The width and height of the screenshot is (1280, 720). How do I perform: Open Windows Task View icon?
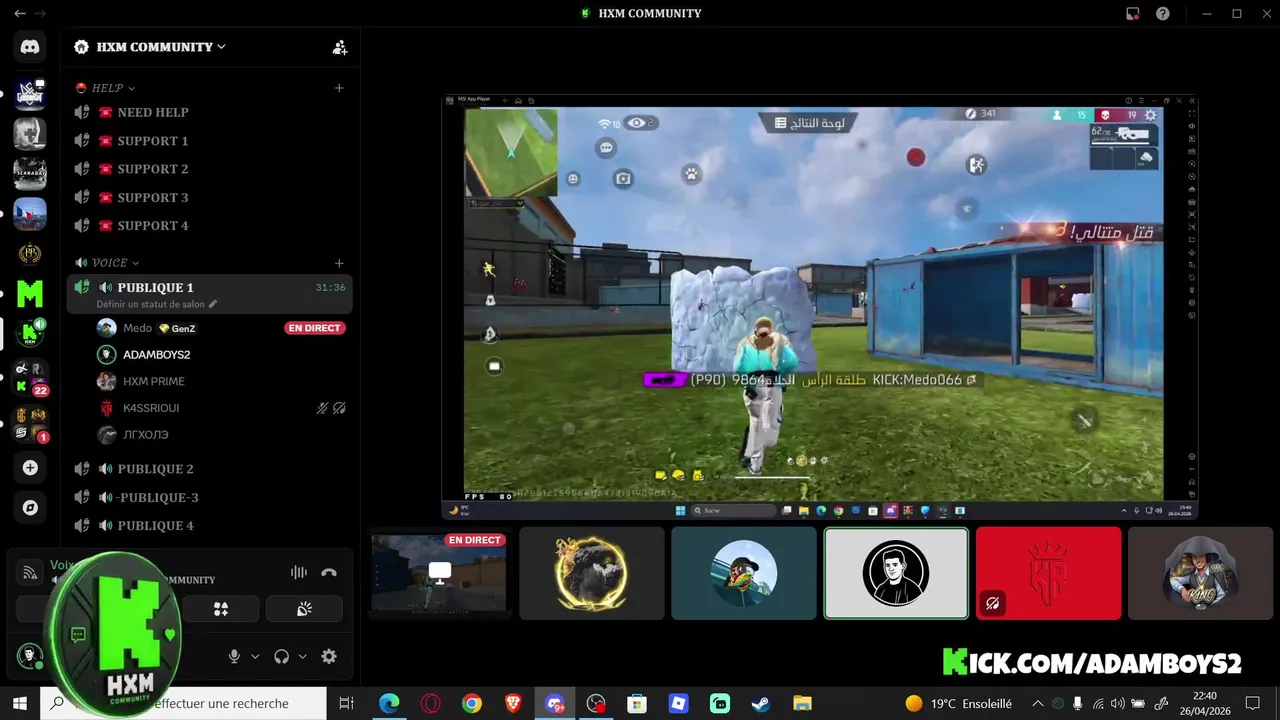(x=346, y=704)
